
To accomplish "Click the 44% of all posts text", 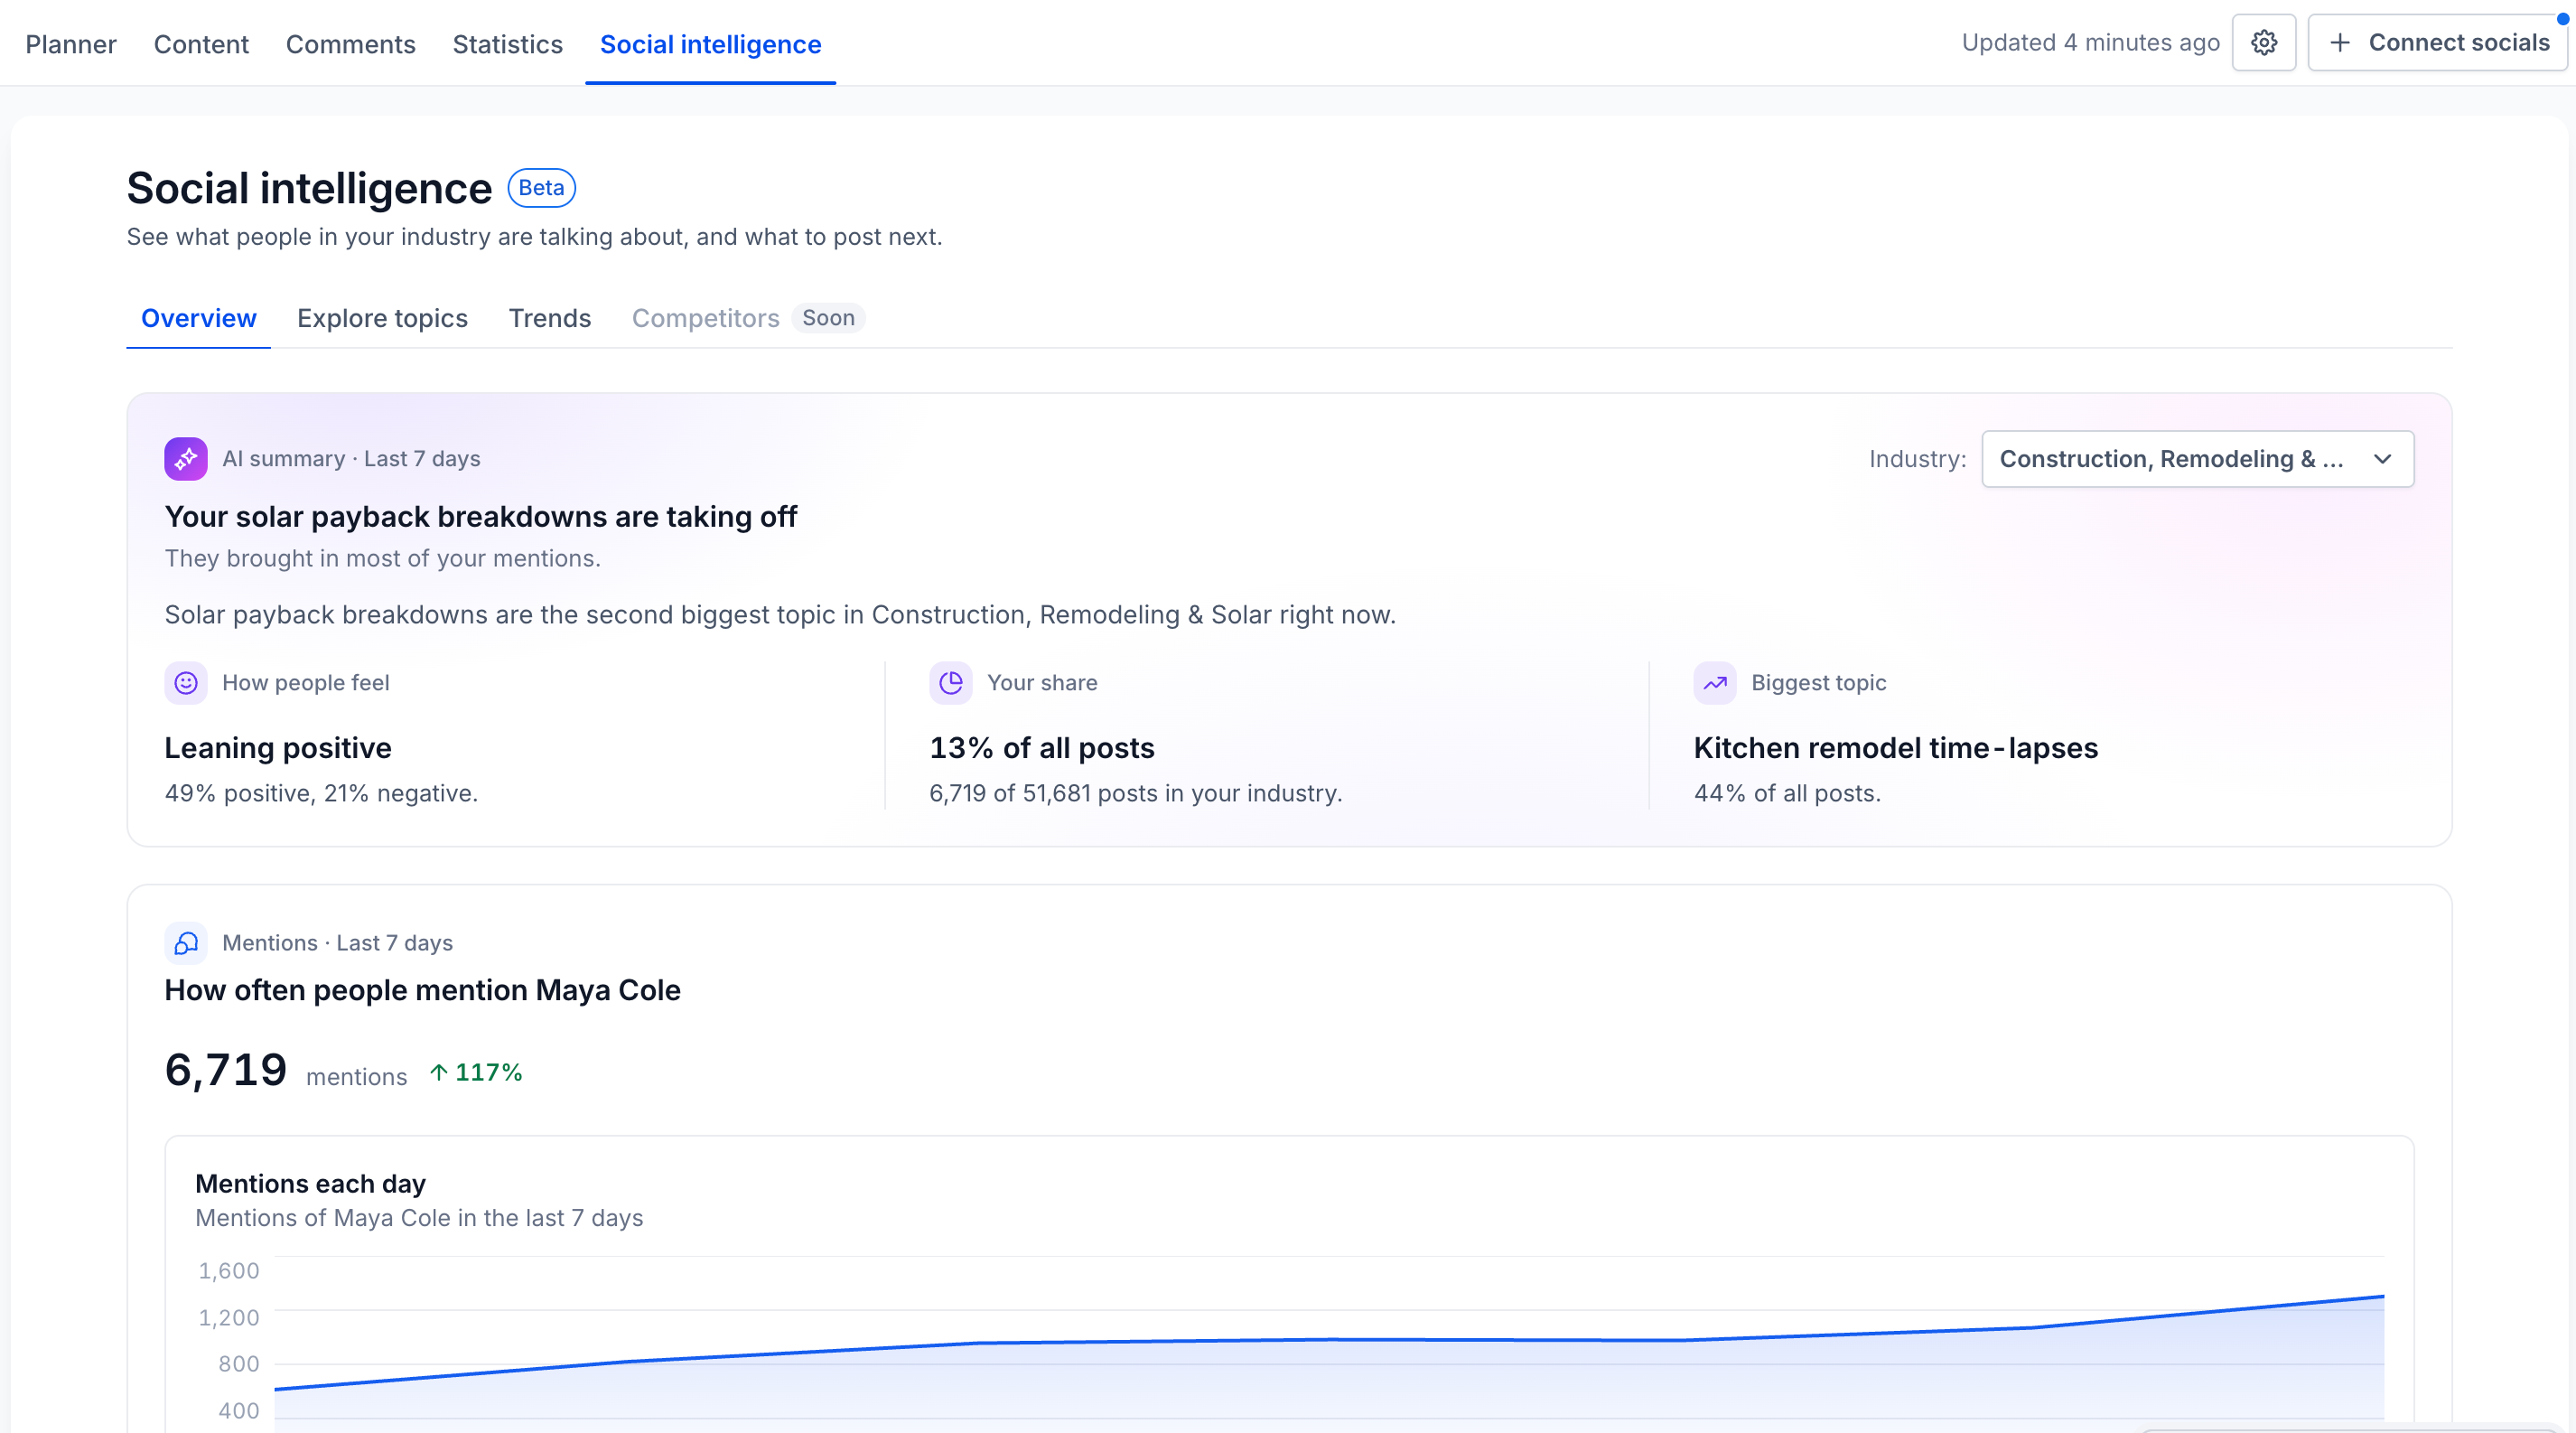I will [x=1787, y=793].
